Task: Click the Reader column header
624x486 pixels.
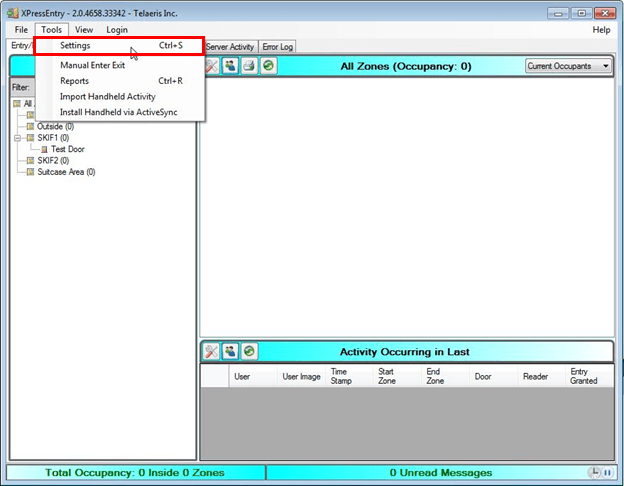Action: tap(541, 376)
